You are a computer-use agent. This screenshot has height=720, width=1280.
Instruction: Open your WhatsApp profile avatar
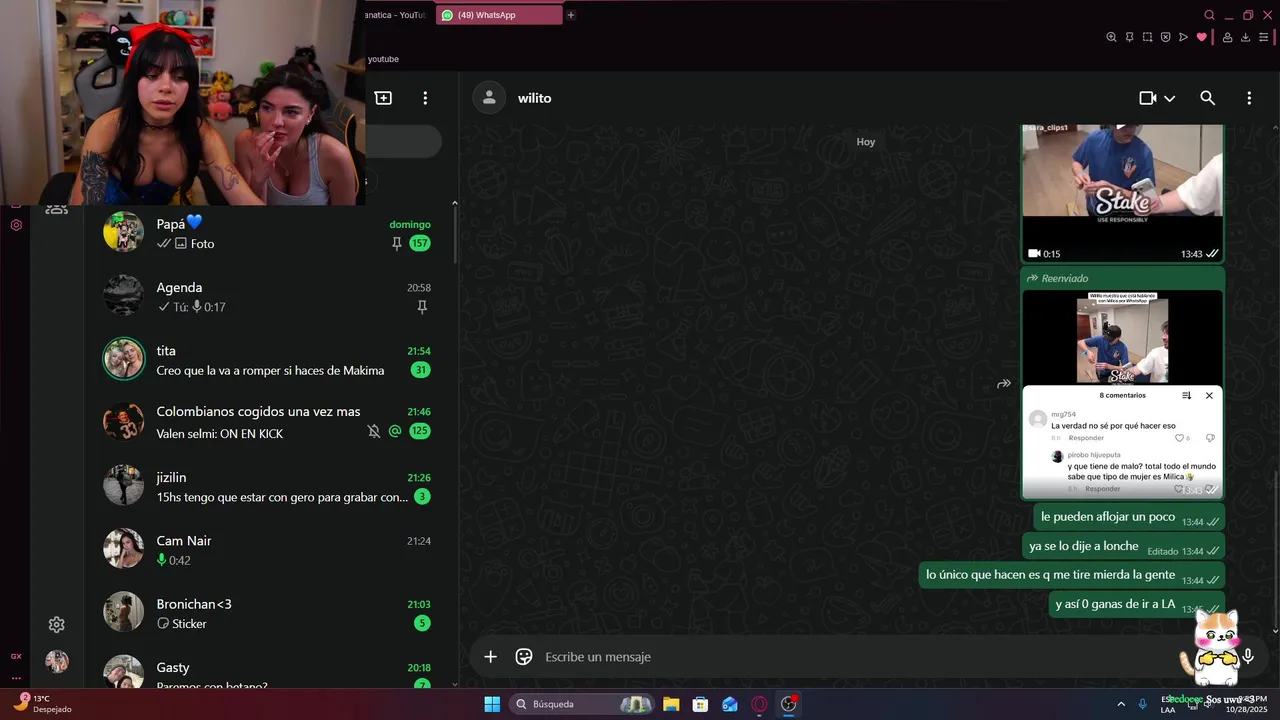pos(57,661)
